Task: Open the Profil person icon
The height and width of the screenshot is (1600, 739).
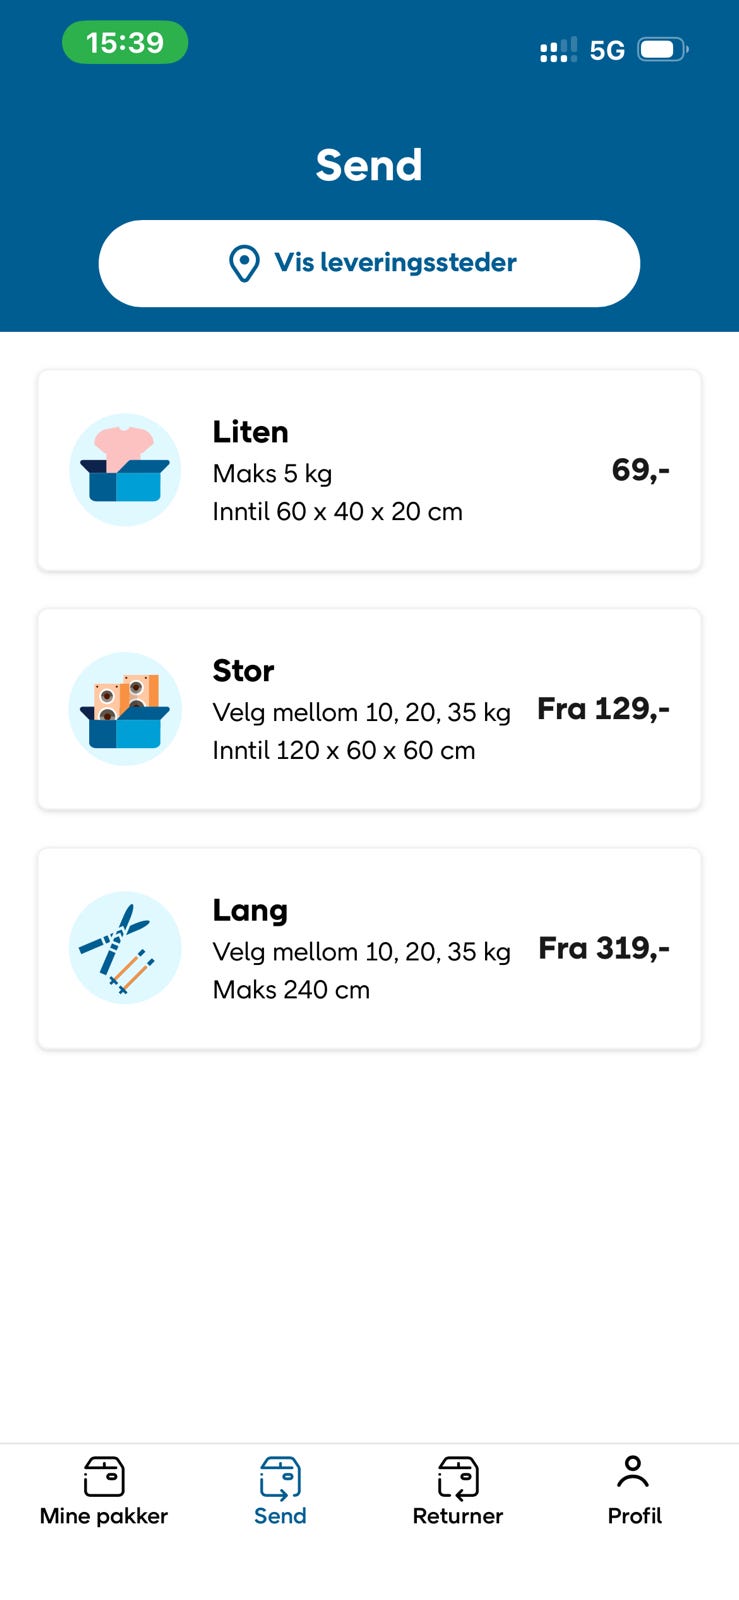Action: [634, 1472]
